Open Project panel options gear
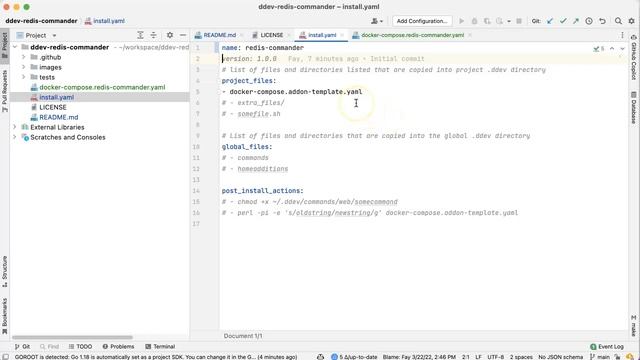The height and width of the screenshot is (360, 640). [x=170, y=35]
